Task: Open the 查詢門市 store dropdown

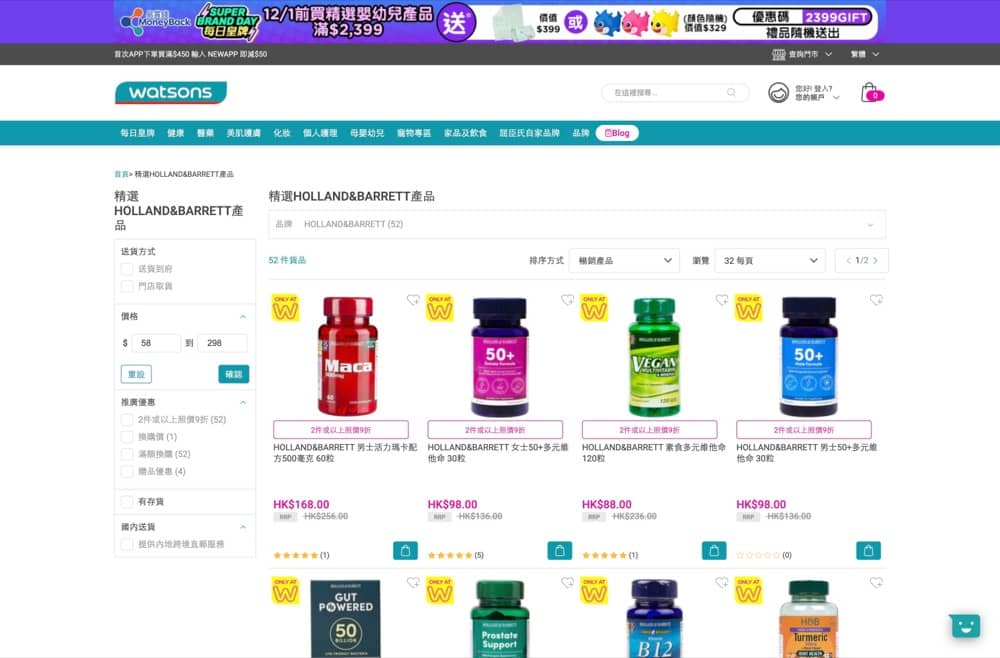Action: pos(802,55)
